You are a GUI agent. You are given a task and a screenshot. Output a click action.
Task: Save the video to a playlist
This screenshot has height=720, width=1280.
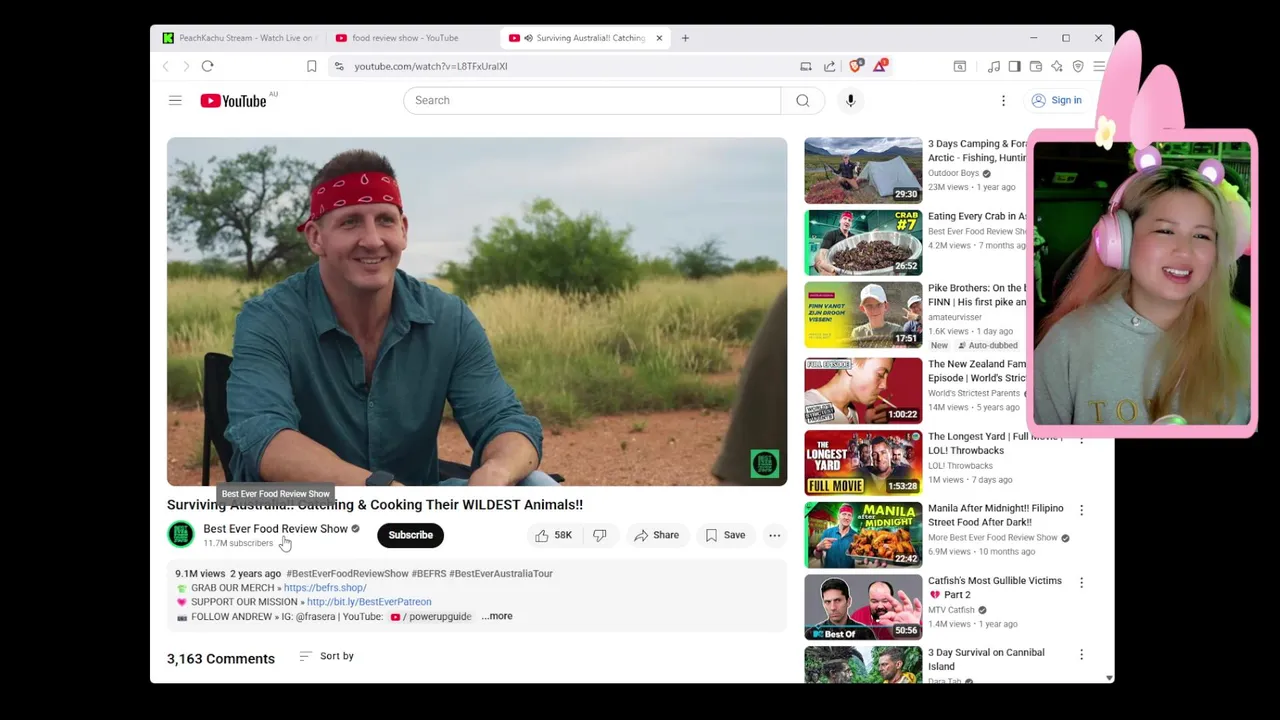(725, 535)
